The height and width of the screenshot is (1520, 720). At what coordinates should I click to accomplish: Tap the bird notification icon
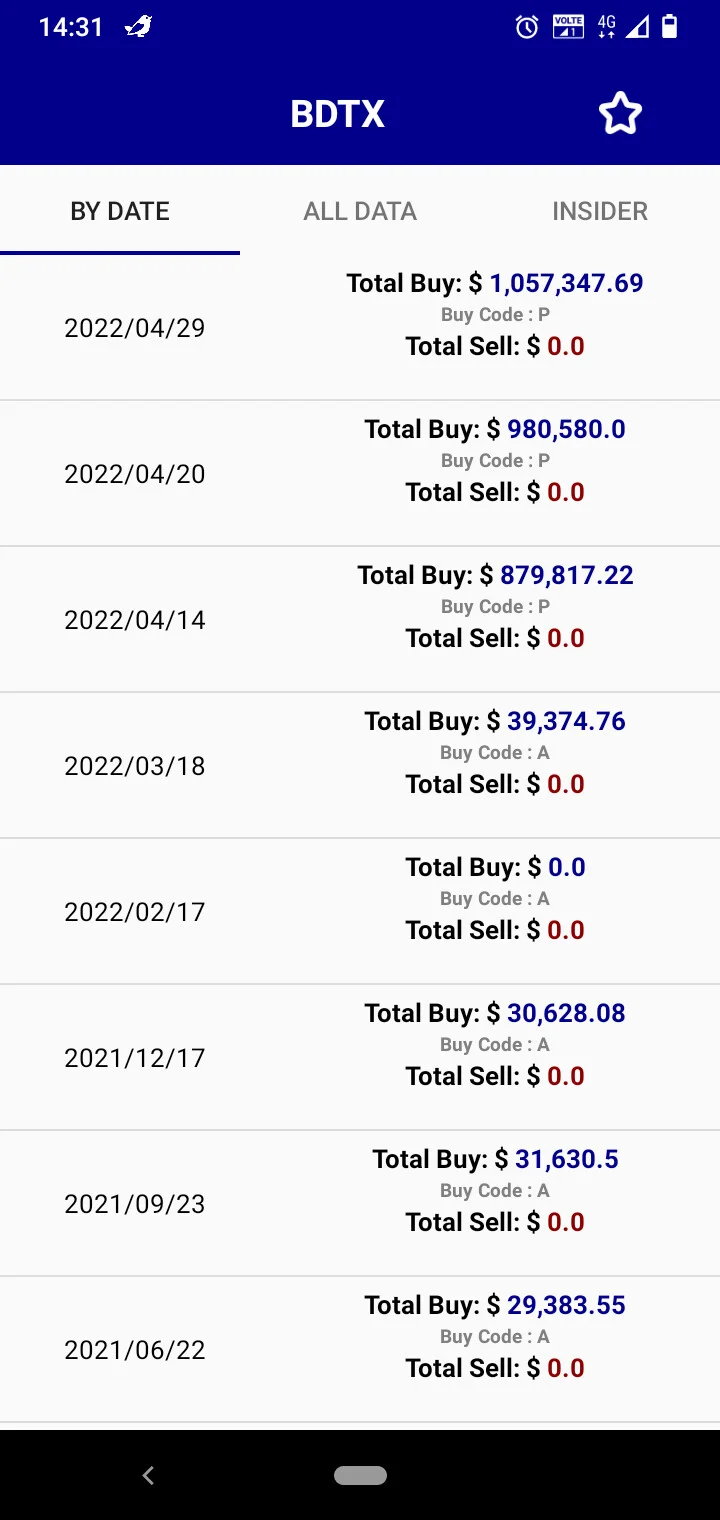[139, 27]
